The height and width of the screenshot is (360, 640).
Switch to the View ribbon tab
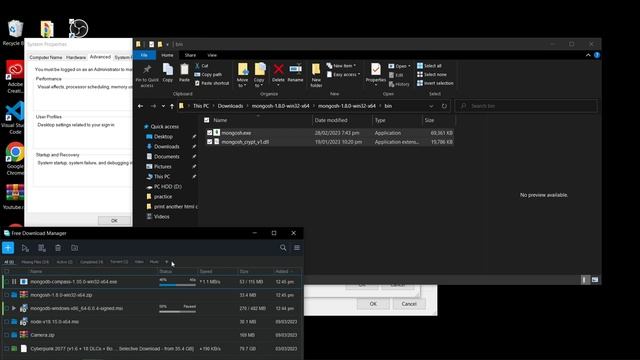tap(212, 55)
